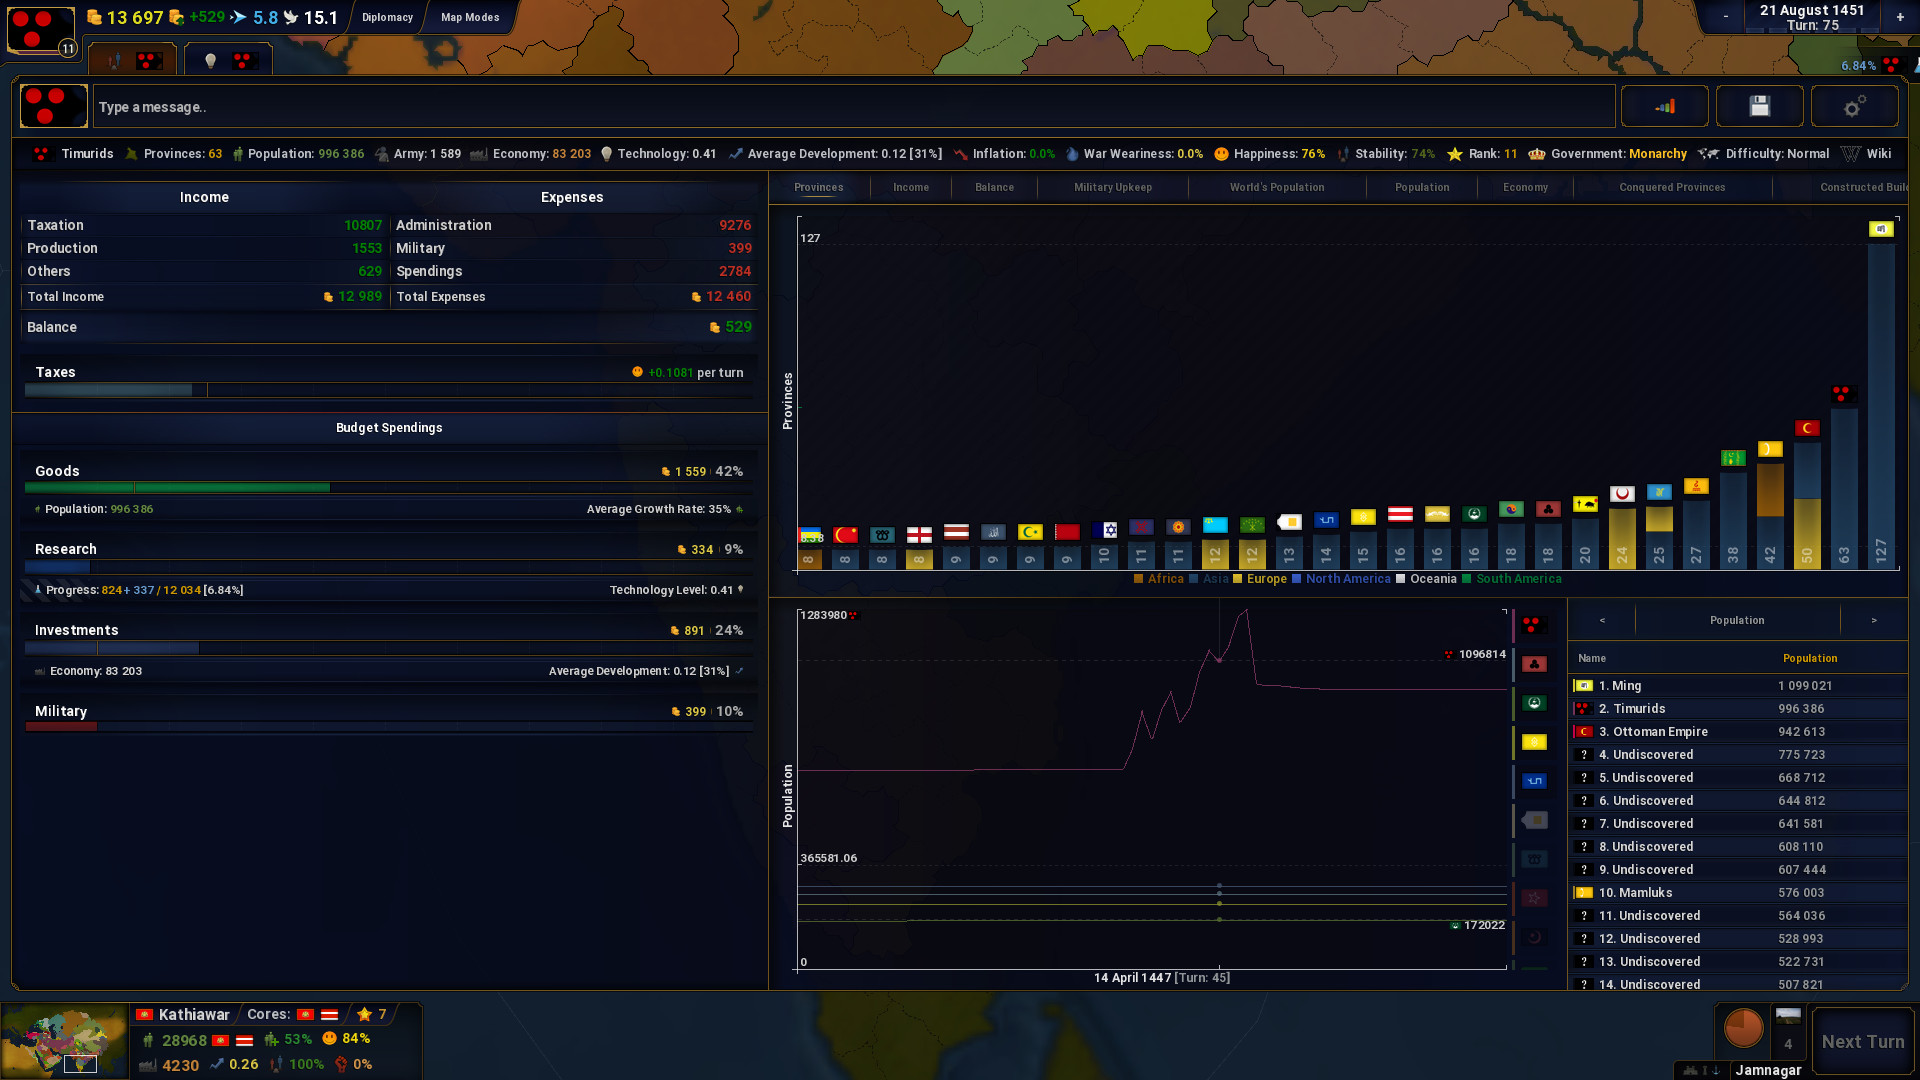This screenshot has width=1920, height=1080.
Task: Open the Population category header dropdown
Action: (1736, 620)
